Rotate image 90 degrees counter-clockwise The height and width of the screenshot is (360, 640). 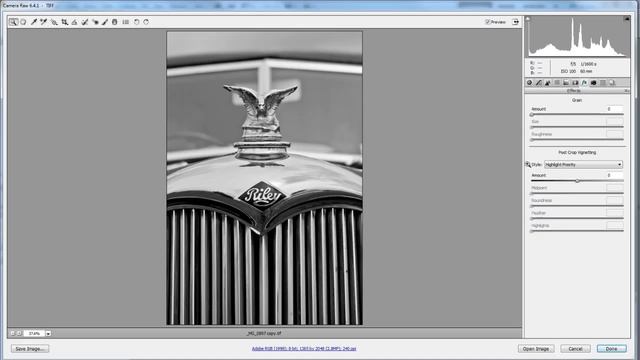tap(136, 22)
